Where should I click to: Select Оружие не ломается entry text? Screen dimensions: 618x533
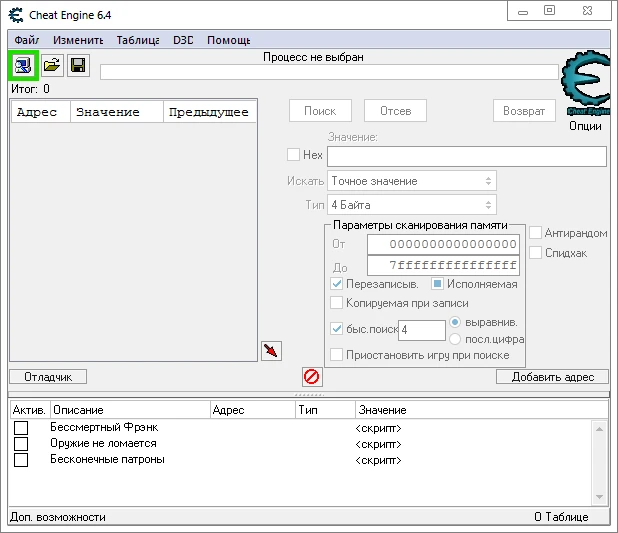[x=103, y=444]
